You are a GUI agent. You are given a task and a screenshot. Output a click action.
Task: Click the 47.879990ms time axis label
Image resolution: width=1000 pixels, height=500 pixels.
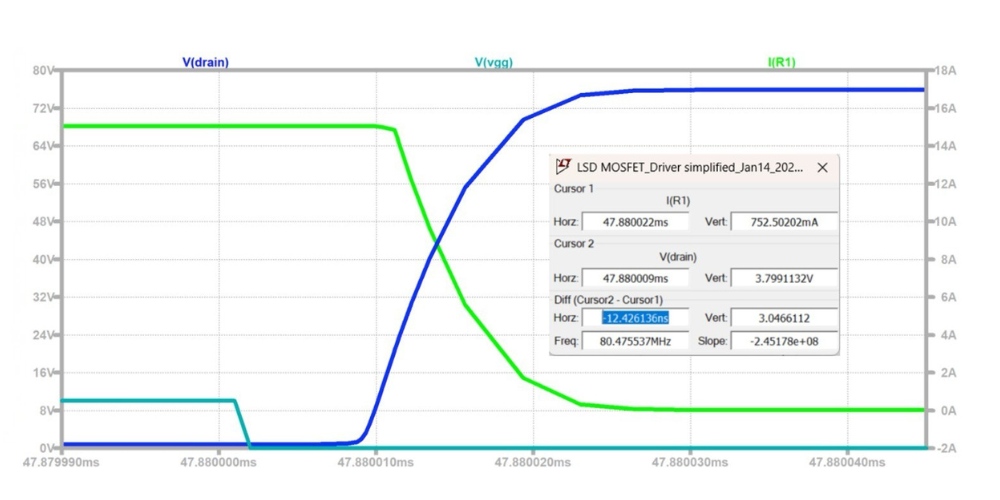(61, 462)
